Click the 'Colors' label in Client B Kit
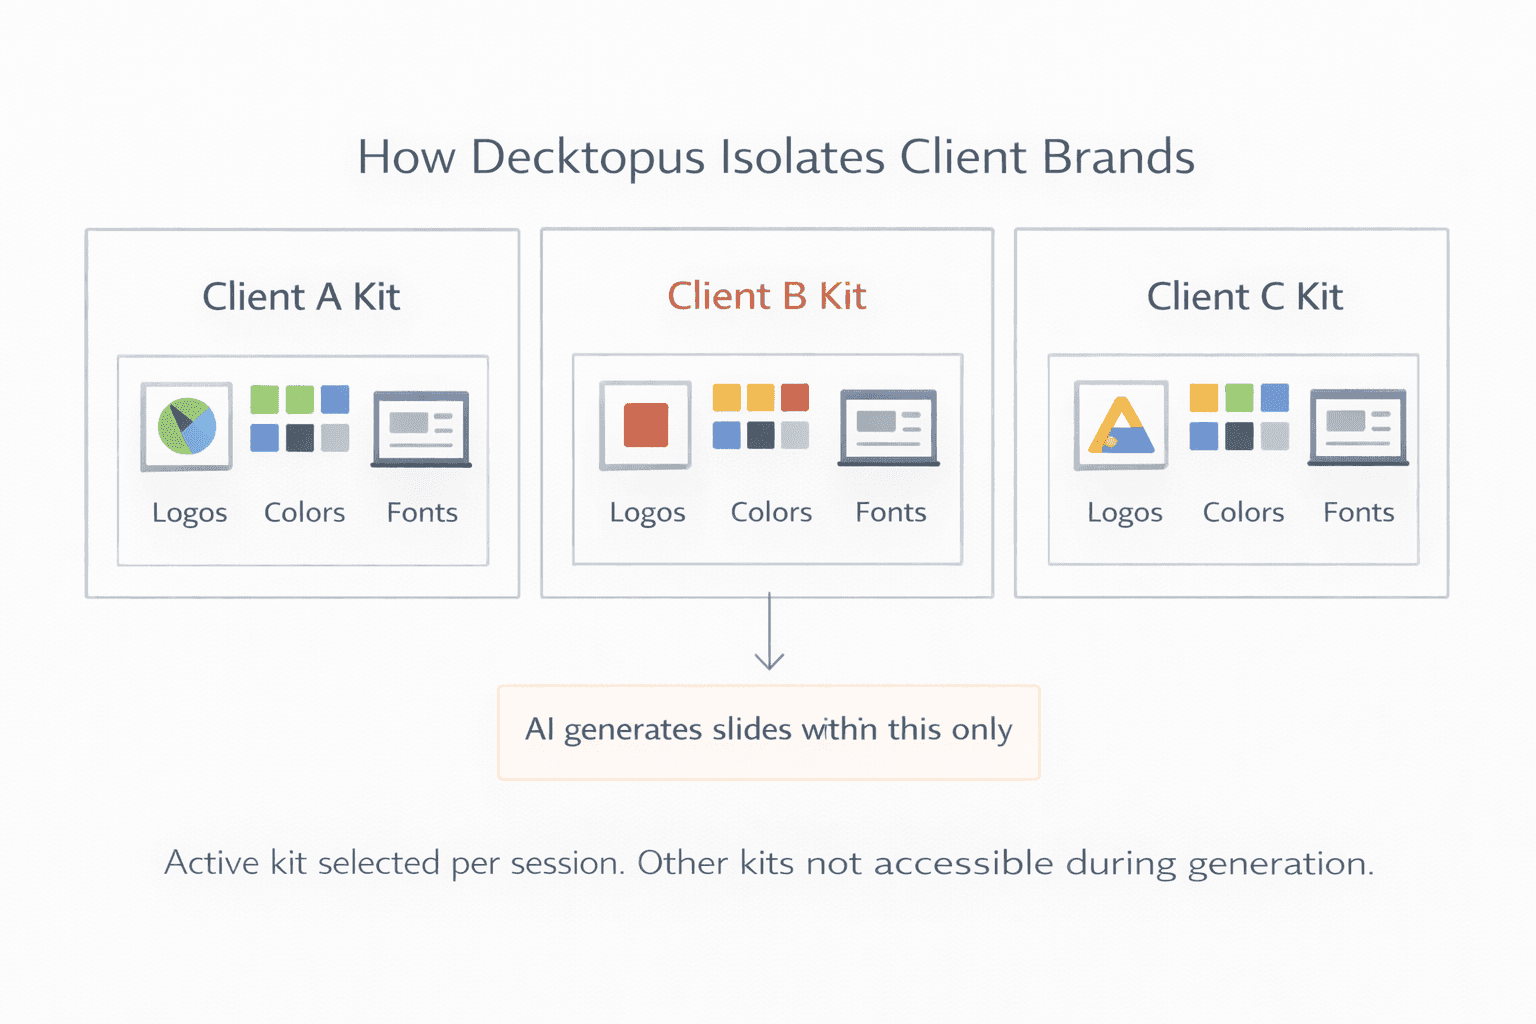Viewport: 1536px width, 1024px height. [x=771, y=512]
